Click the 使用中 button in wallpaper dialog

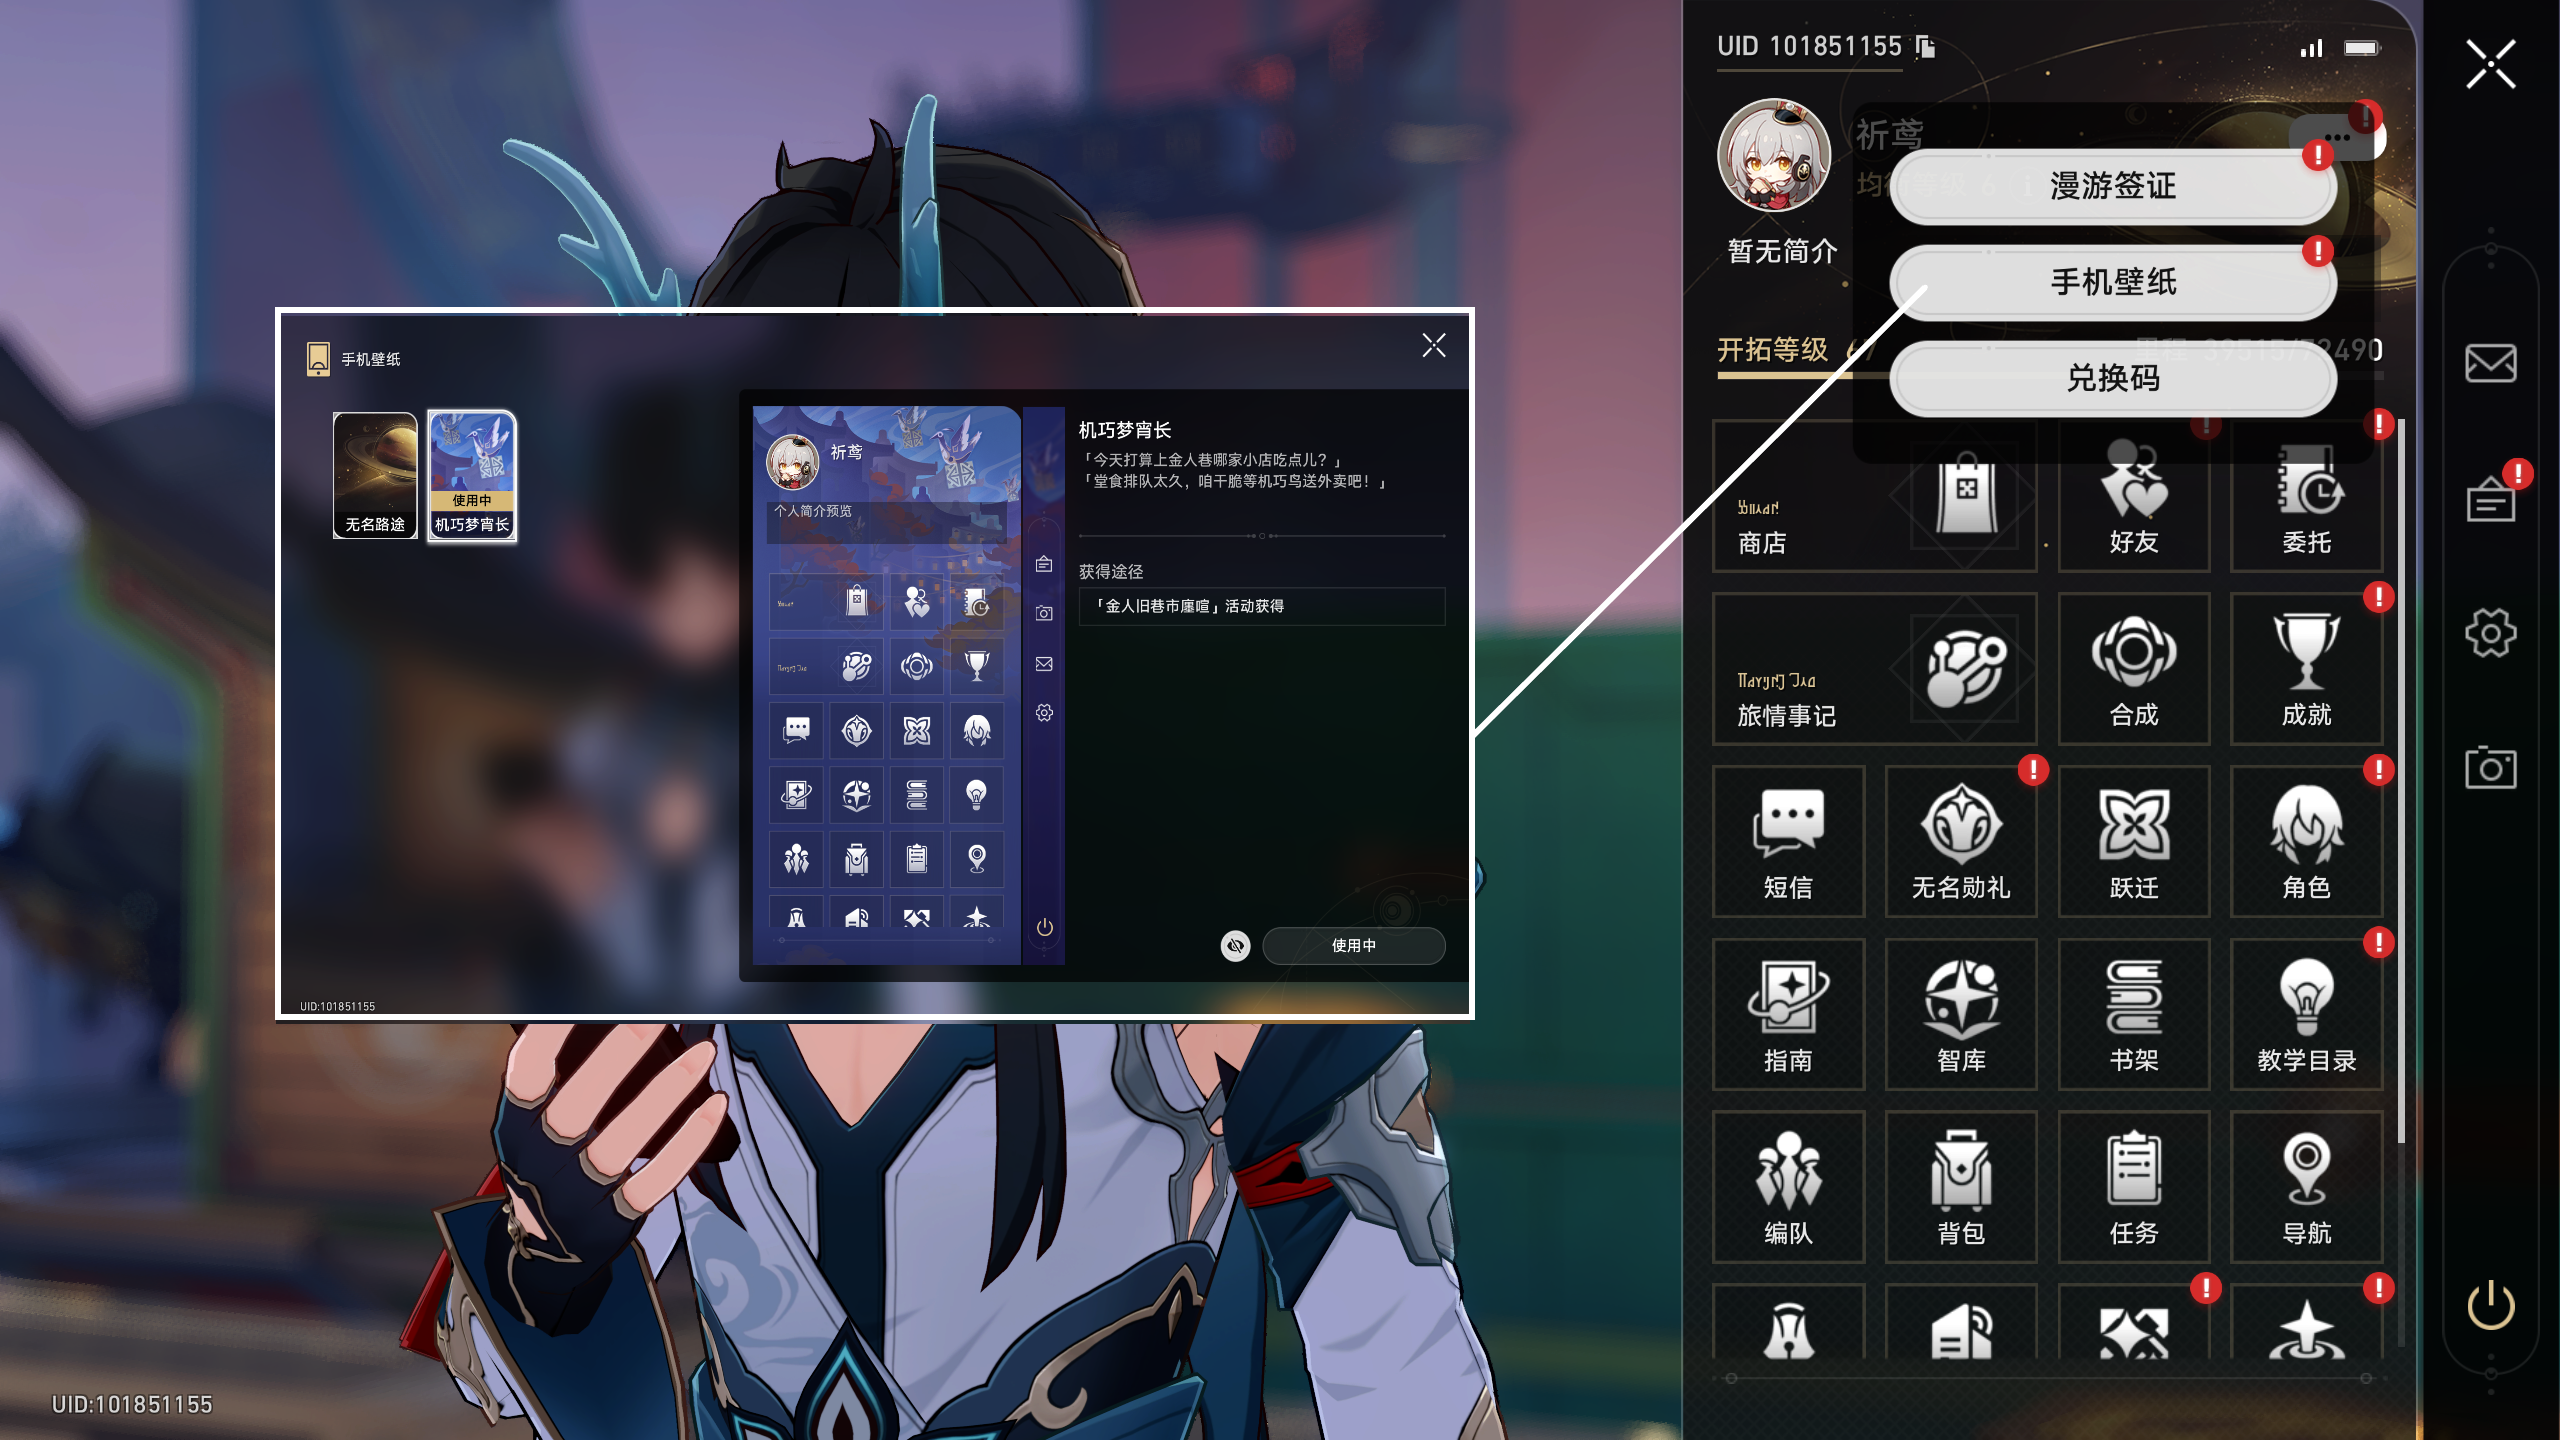point(1353,945)
